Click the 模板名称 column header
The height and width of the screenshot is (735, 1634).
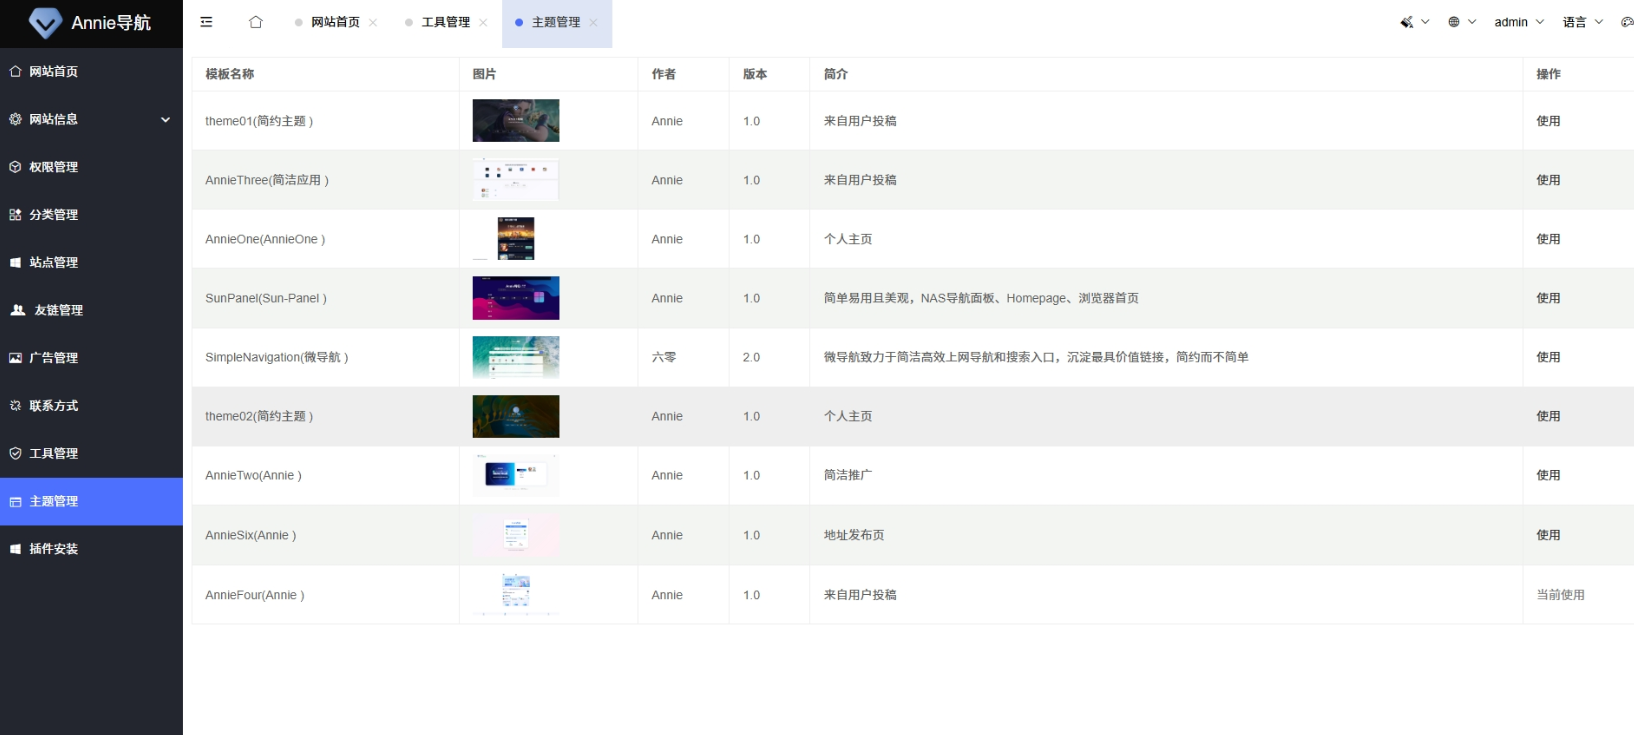pos(229,74)
